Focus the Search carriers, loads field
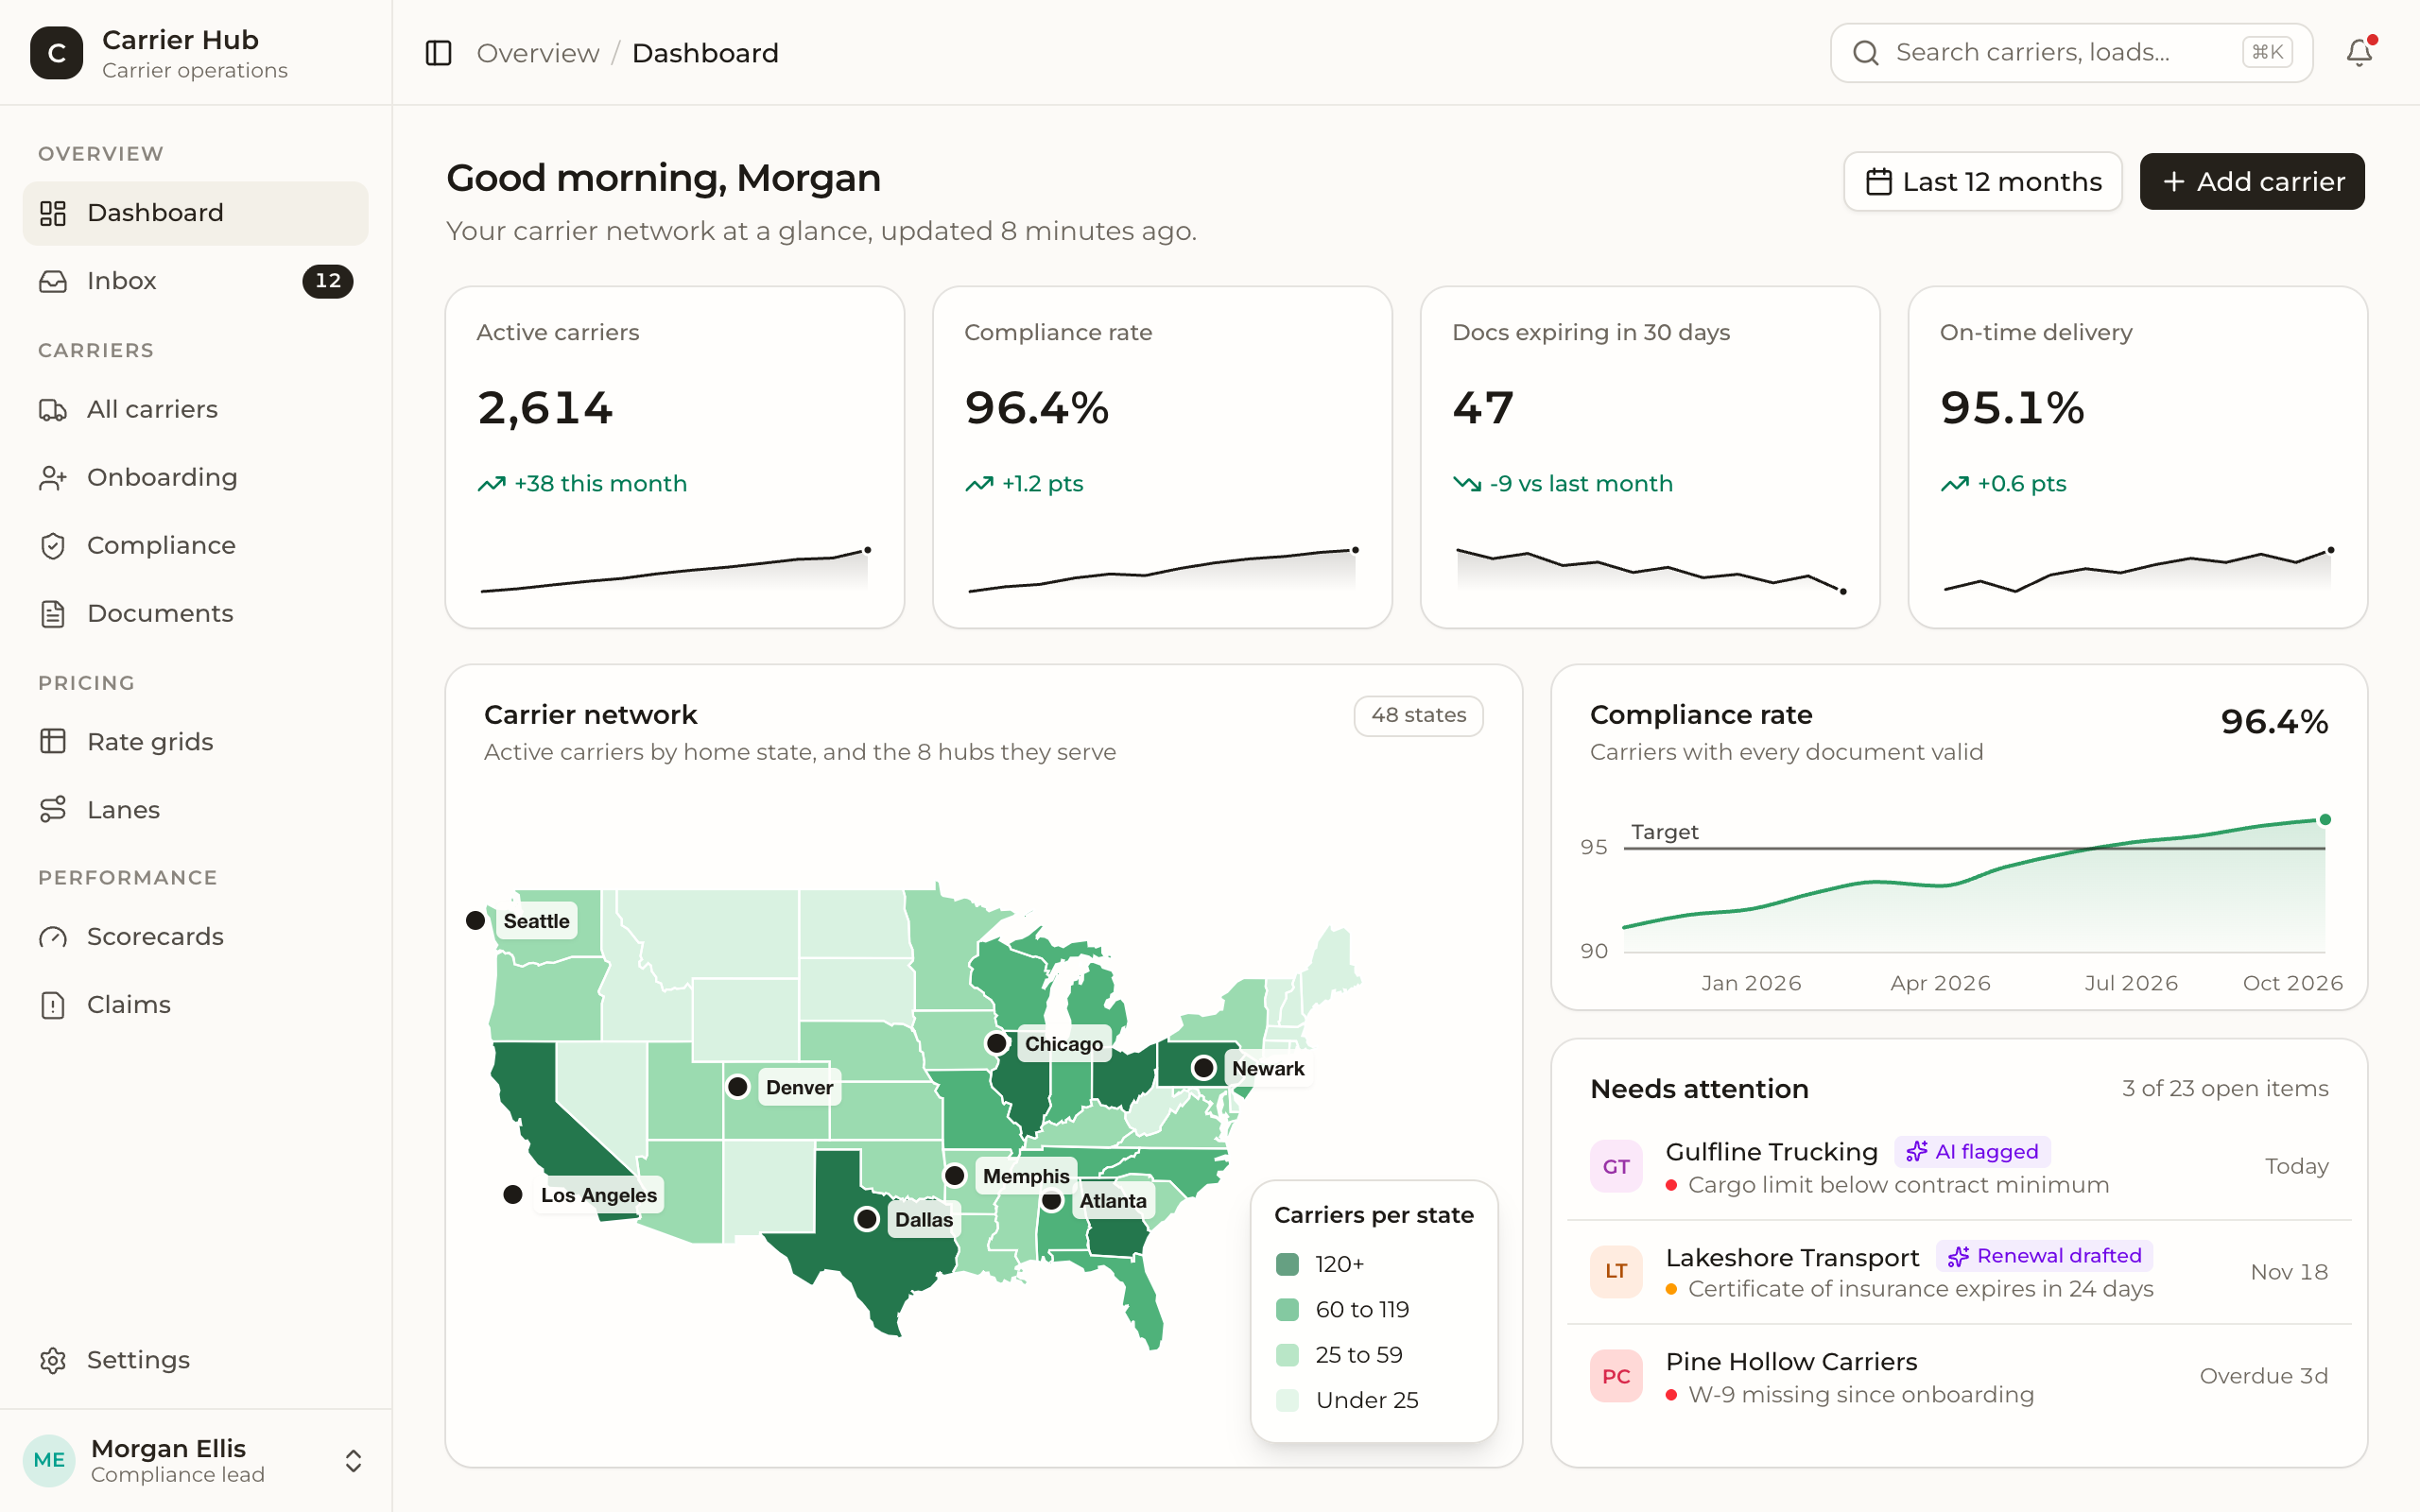This screenshot has height=1512, width=2420. pyautogui.click(x=2071, y=53)
